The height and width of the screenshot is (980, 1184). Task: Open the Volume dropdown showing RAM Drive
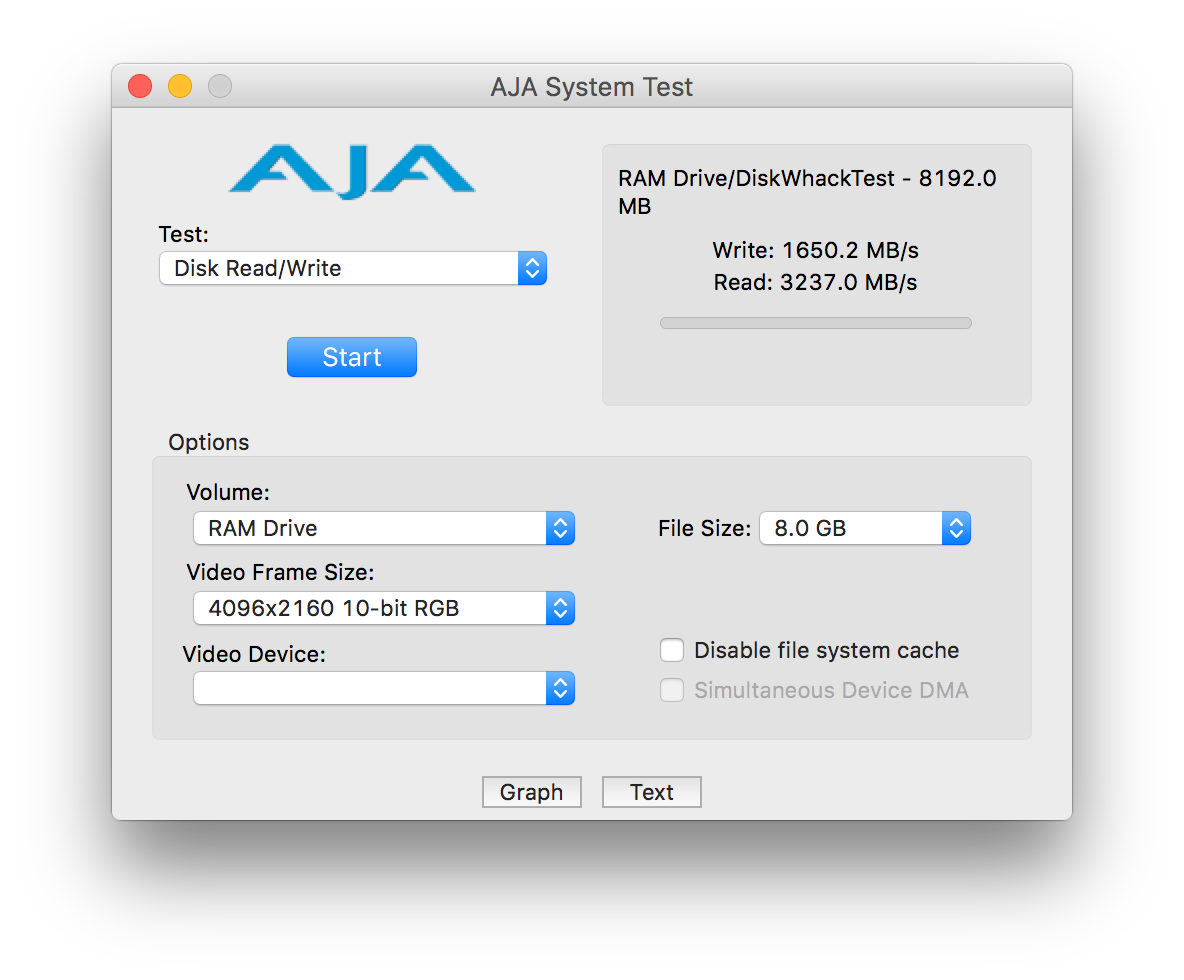pyautogui.click(x=384, y=529)
